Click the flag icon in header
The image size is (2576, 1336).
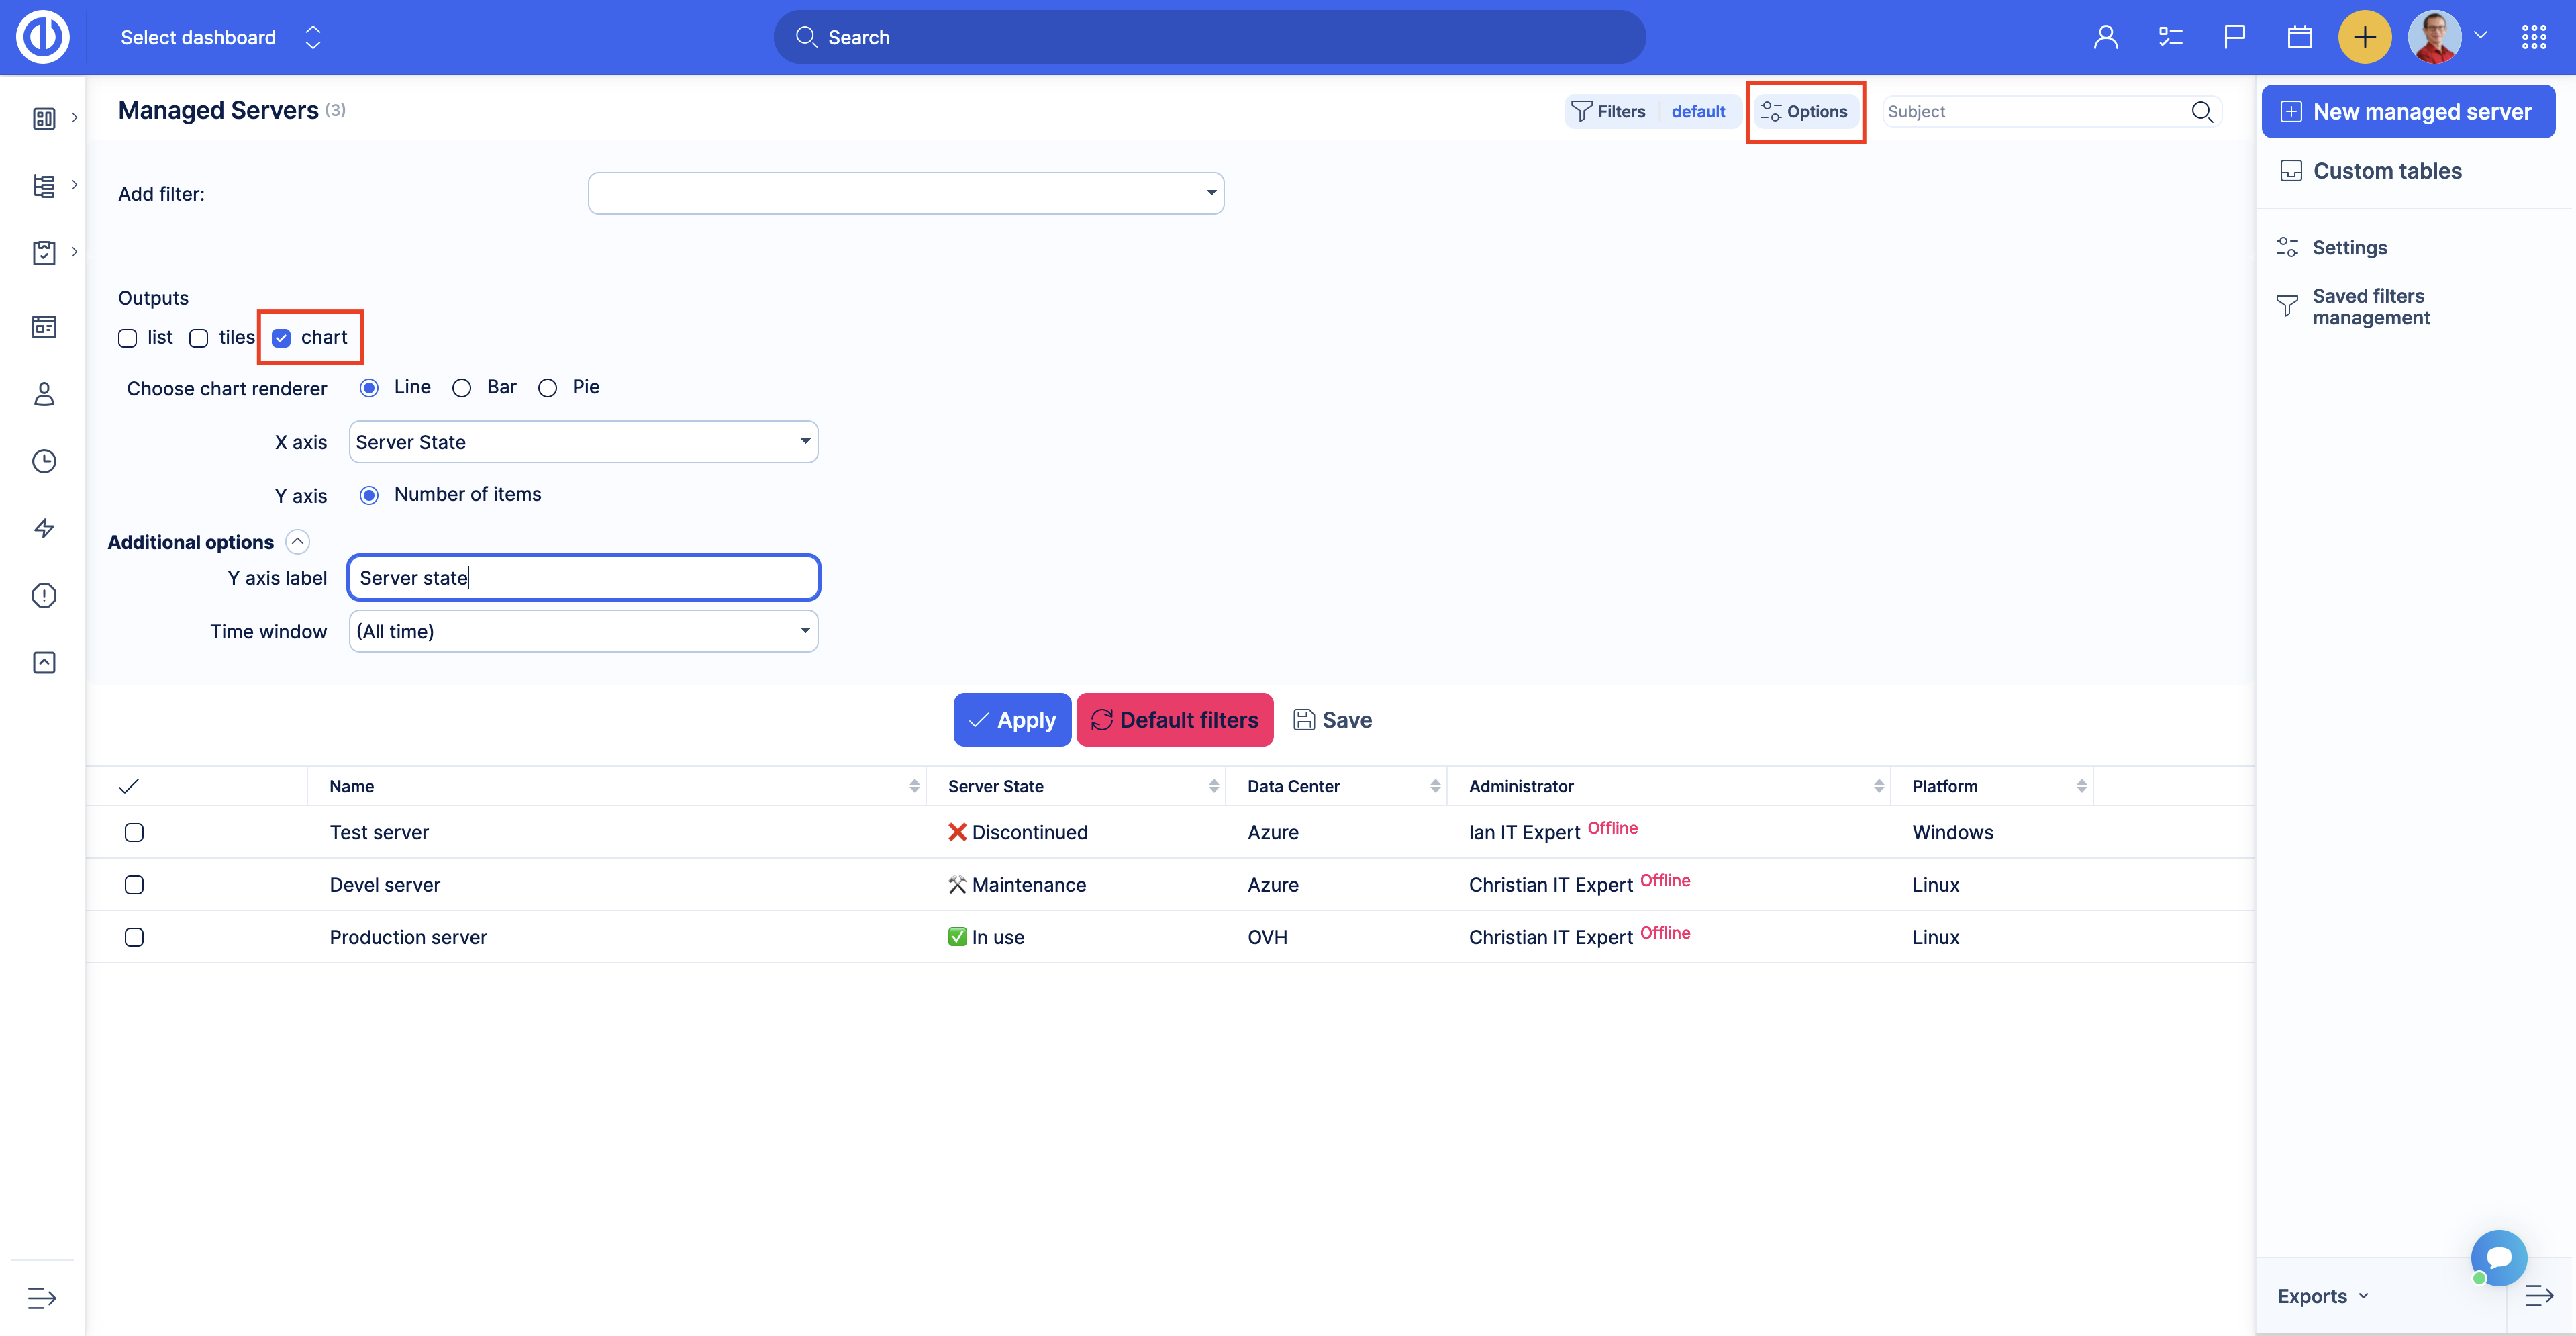[x=2234, y=37]
